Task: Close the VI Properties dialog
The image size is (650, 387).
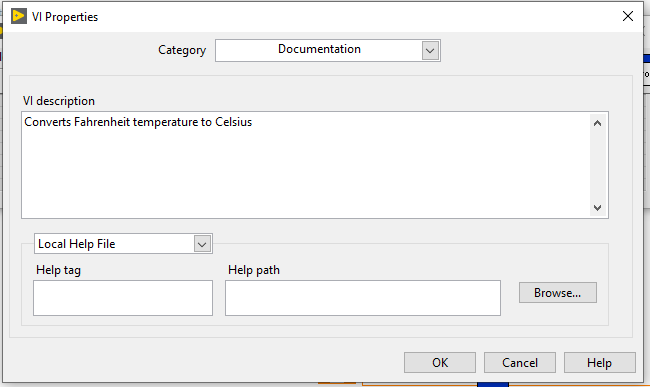Action: pyautogui.click(x=628, y=16)
